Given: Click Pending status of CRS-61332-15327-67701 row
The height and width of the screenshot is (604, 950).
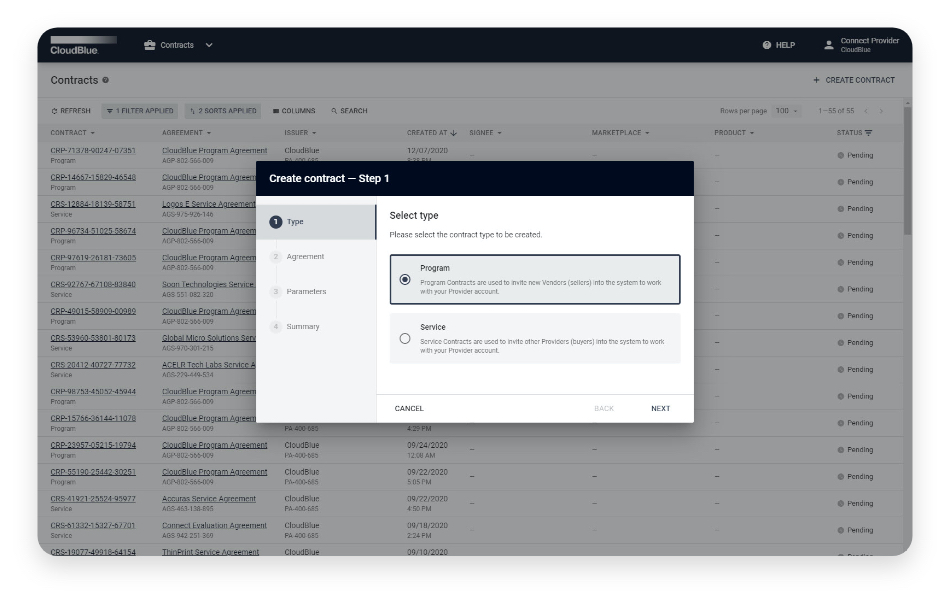Looking at the screenshot, I should click(x=855, y=530).
